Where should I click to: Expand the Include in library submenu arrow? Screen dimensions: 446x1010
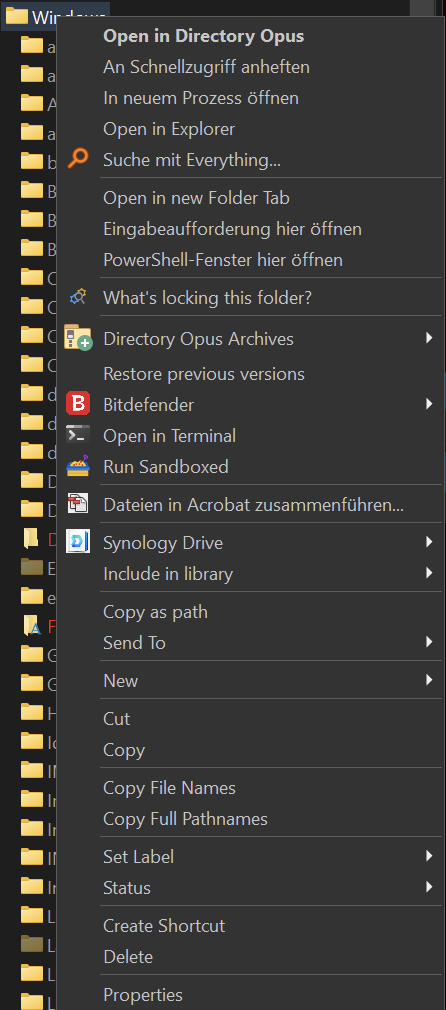429,573
